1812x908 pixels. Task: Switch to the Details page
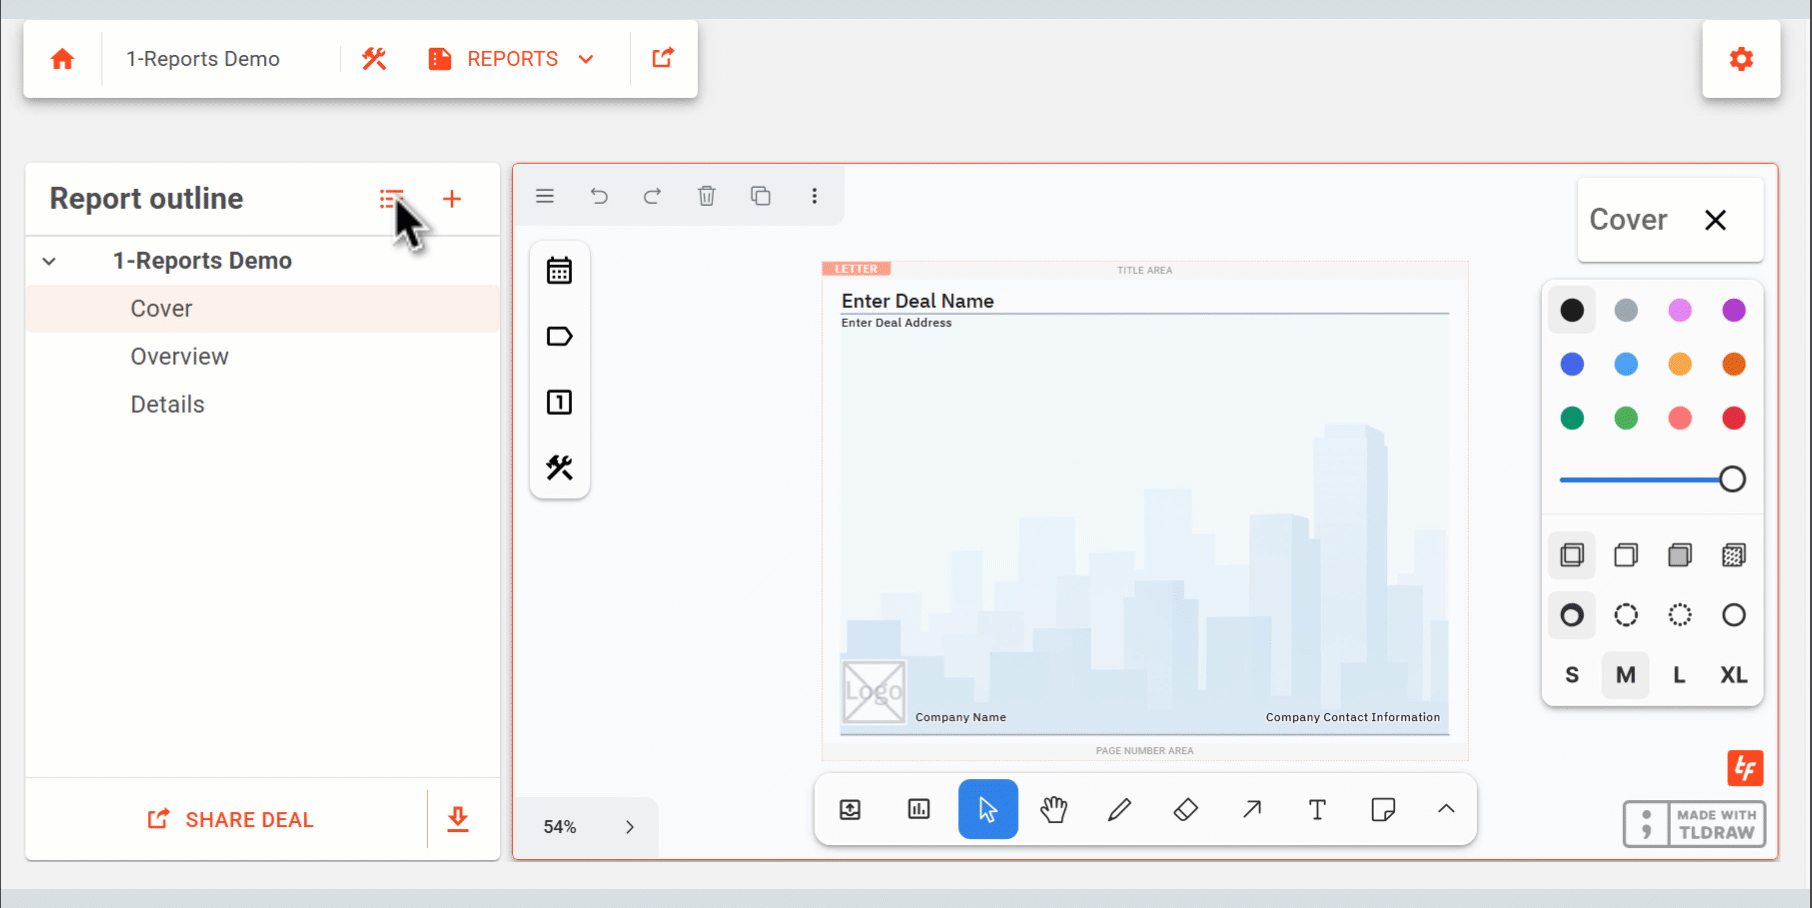tap(167, 404)
